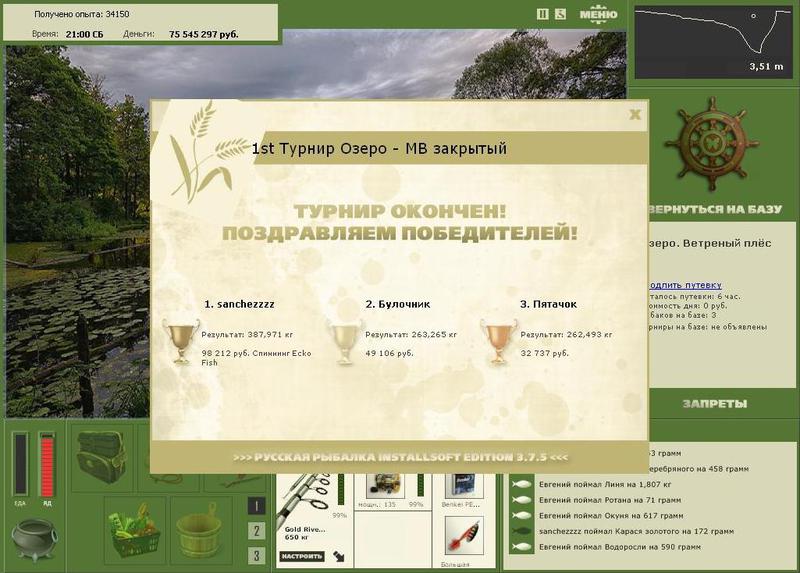Click fish icon beside 'поймал Окуня' message
The width and height of the screenshot is (800, 573).
tap(522, 516)
